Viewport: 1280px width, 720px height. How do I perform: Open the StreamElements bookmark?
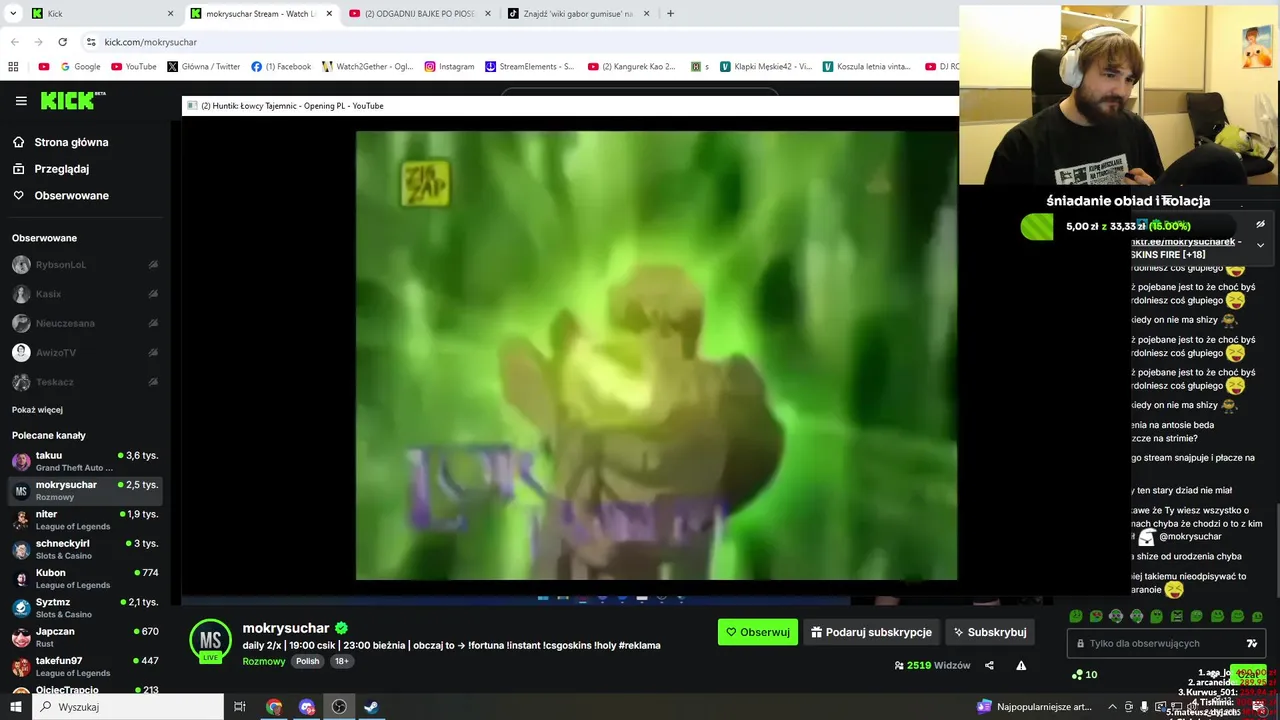pyautogui.click(x=530, y=67)
